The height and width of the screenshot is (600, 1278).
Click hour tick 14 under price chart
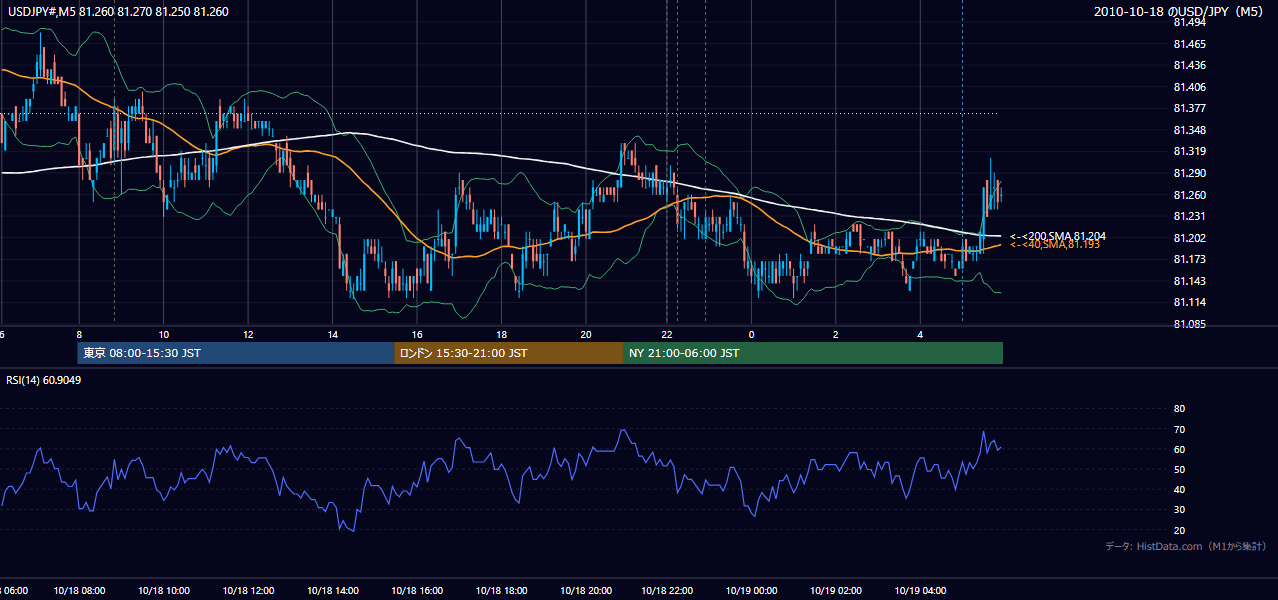(x=332, y=334)
